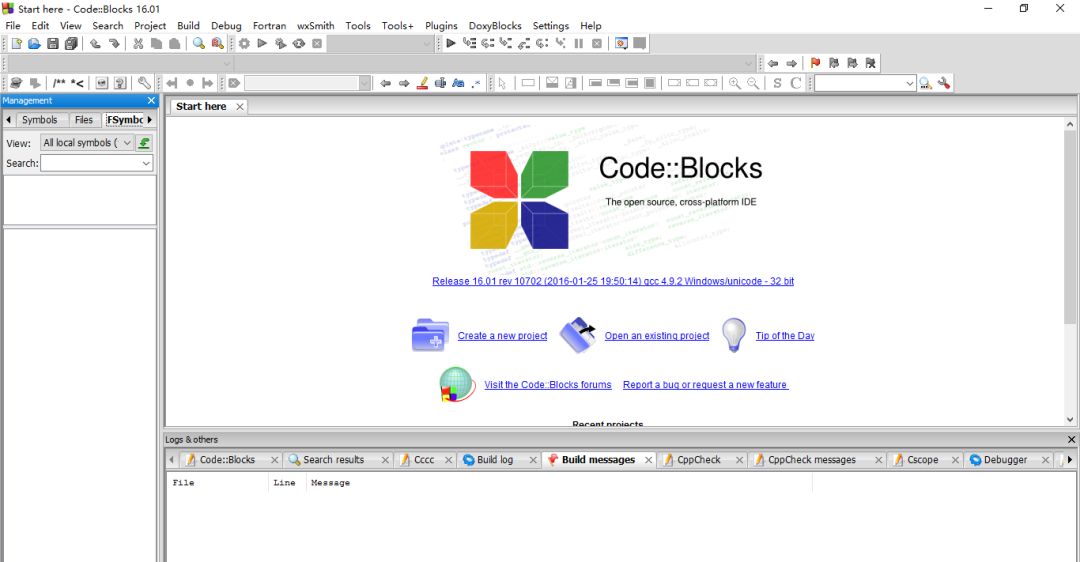Click 'Tip of the Day' link

click(x=785, y=335)
